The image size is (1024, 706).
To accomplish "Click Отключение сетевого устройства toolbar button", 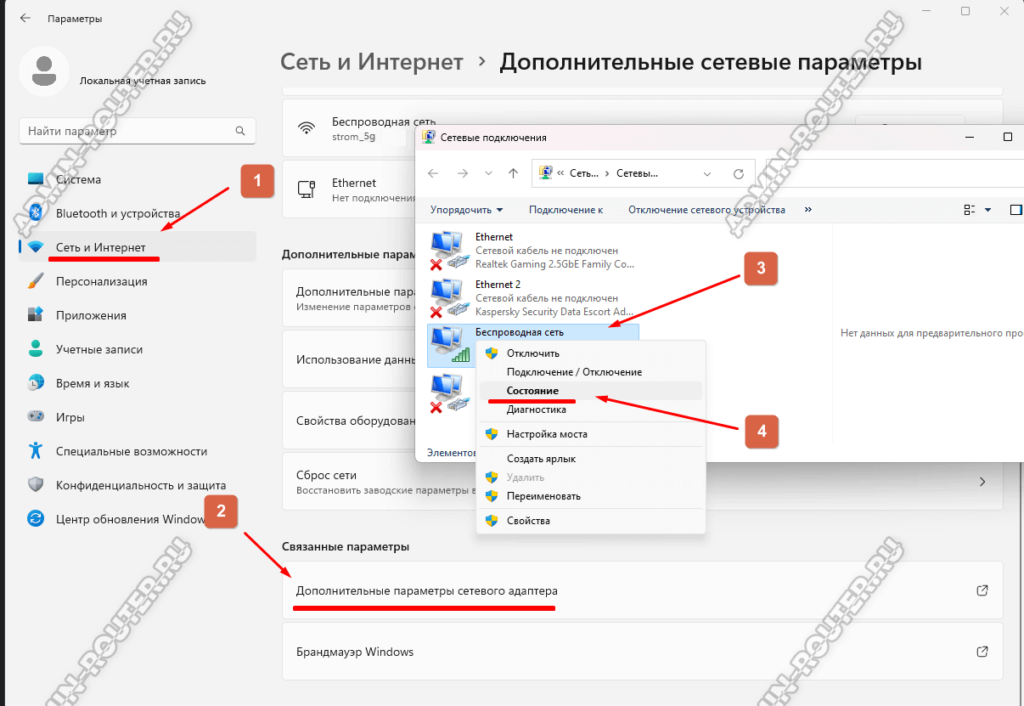I will click(706, 210).
